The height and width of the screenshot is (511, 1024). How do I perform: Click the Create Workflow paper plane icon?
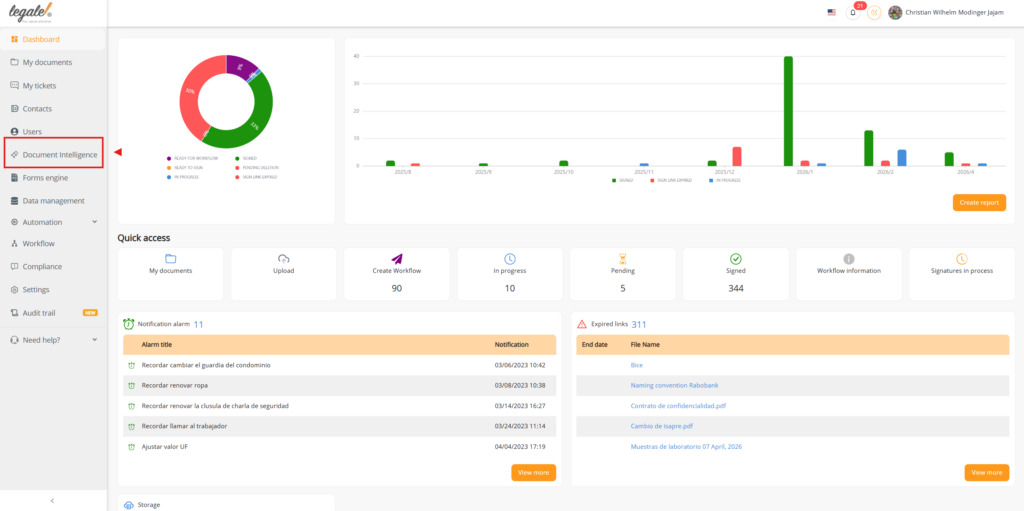396,258
